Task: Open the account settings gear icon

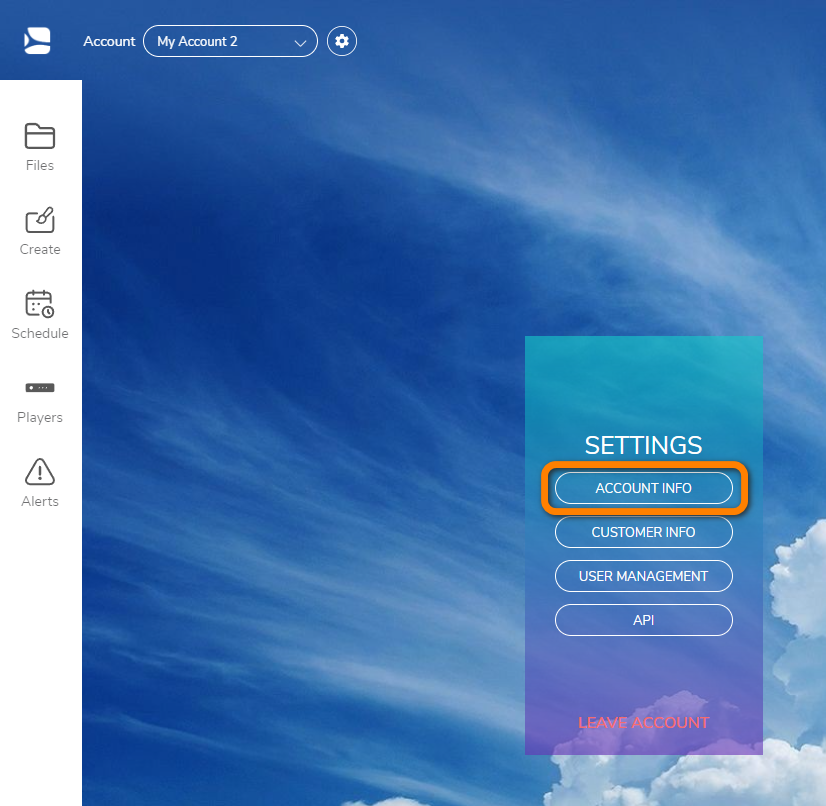Action: coord(342,41)
